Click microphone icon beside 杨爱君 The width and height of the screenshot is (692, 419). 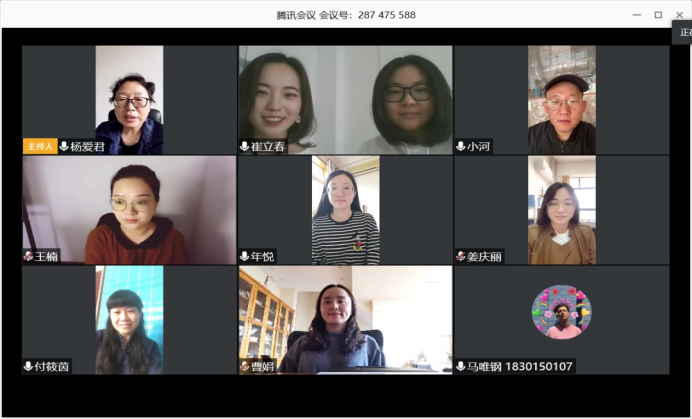(64, 146)
